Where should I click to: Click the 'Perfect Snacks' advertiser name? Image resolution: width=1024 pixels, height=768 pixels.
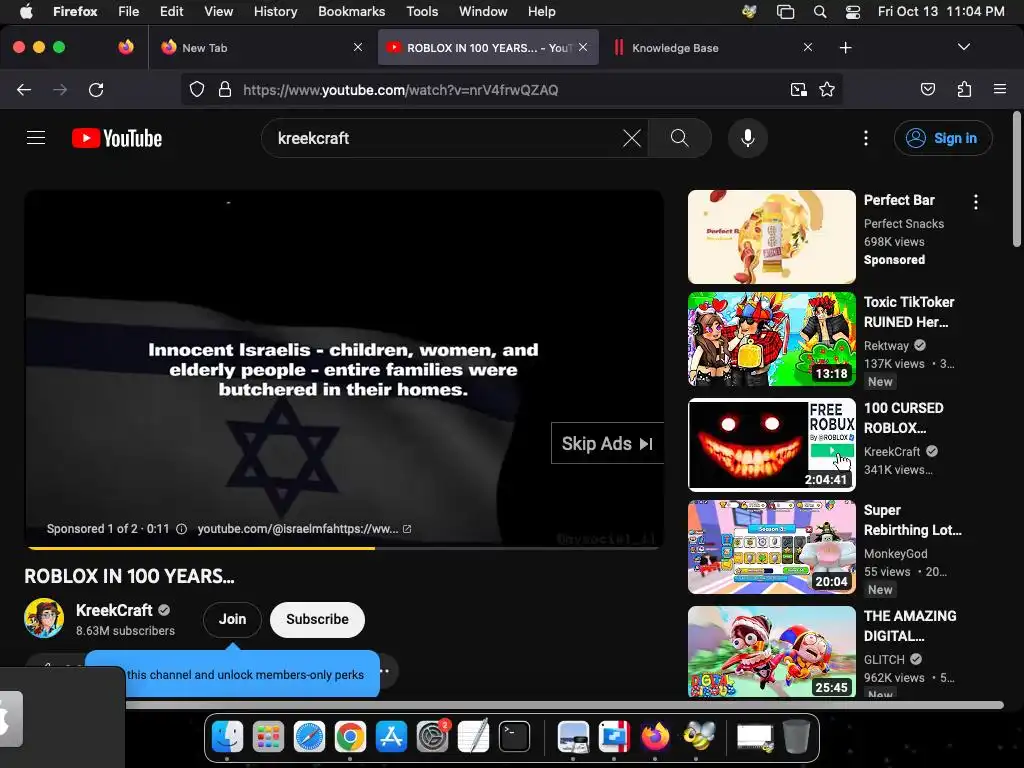(x=904, y=223)
